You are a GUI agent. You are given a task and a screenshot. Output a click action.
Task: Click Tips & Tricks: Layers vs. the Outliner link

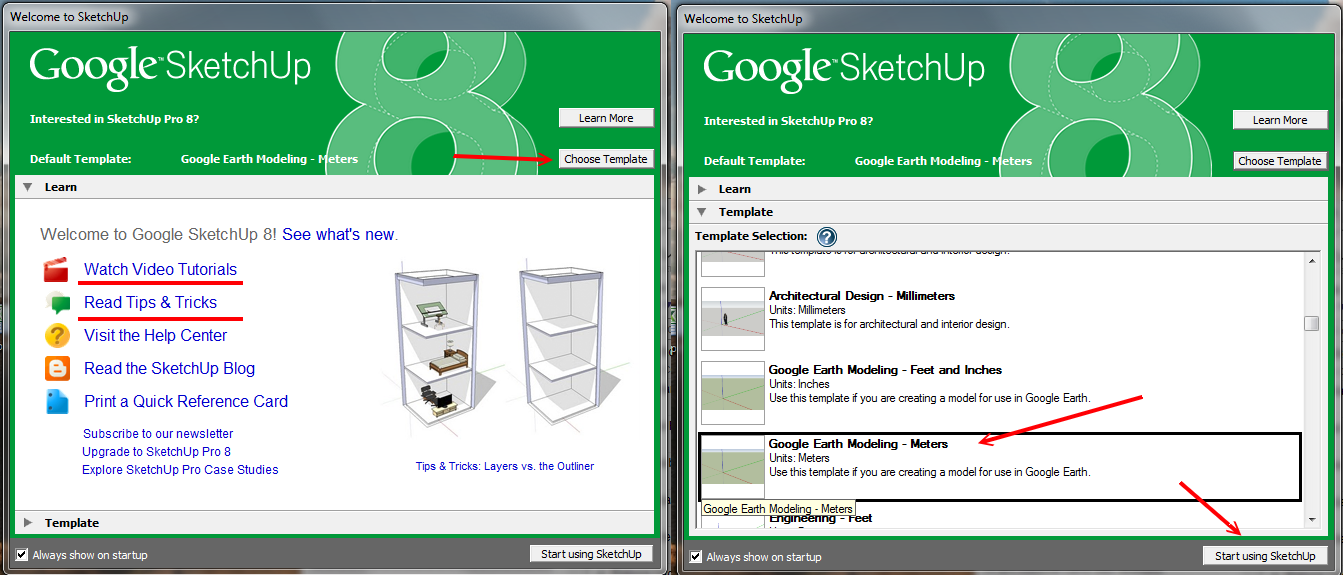505,466
